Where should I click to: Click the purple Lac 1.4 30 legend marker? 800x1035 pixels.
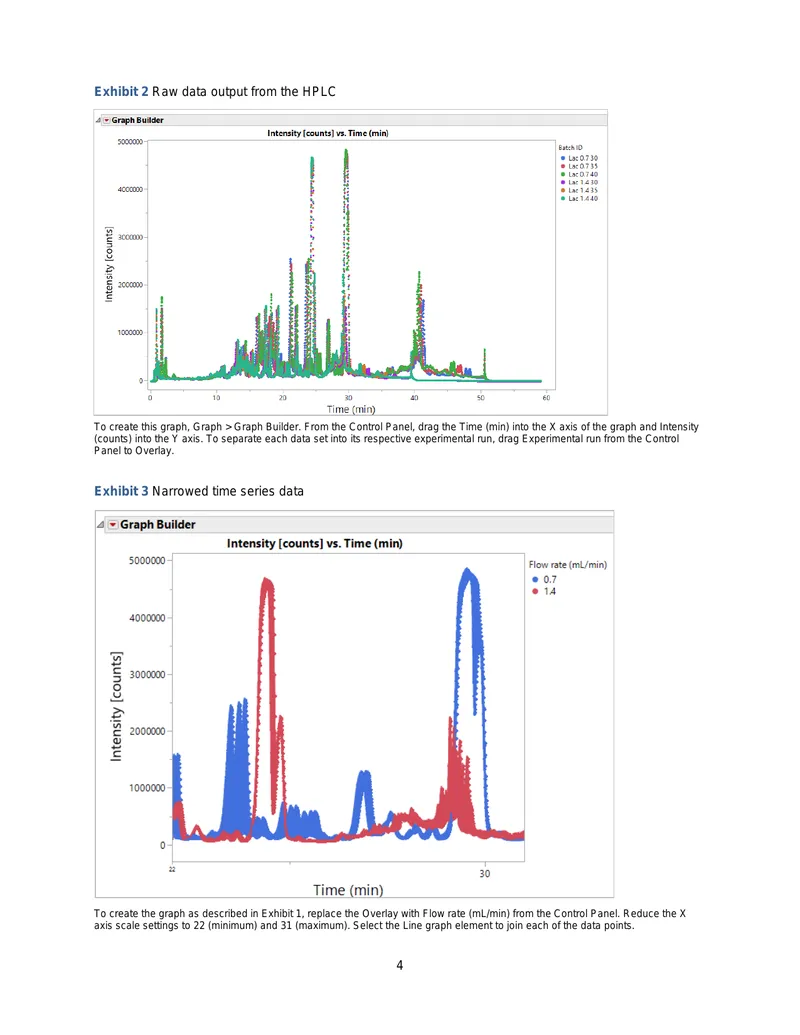click(563, 182)
